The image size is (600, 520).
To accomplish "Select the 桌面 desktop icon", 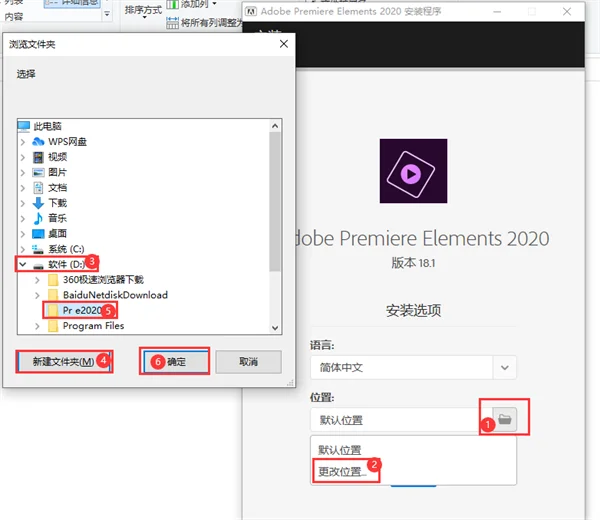I will 38,233.
